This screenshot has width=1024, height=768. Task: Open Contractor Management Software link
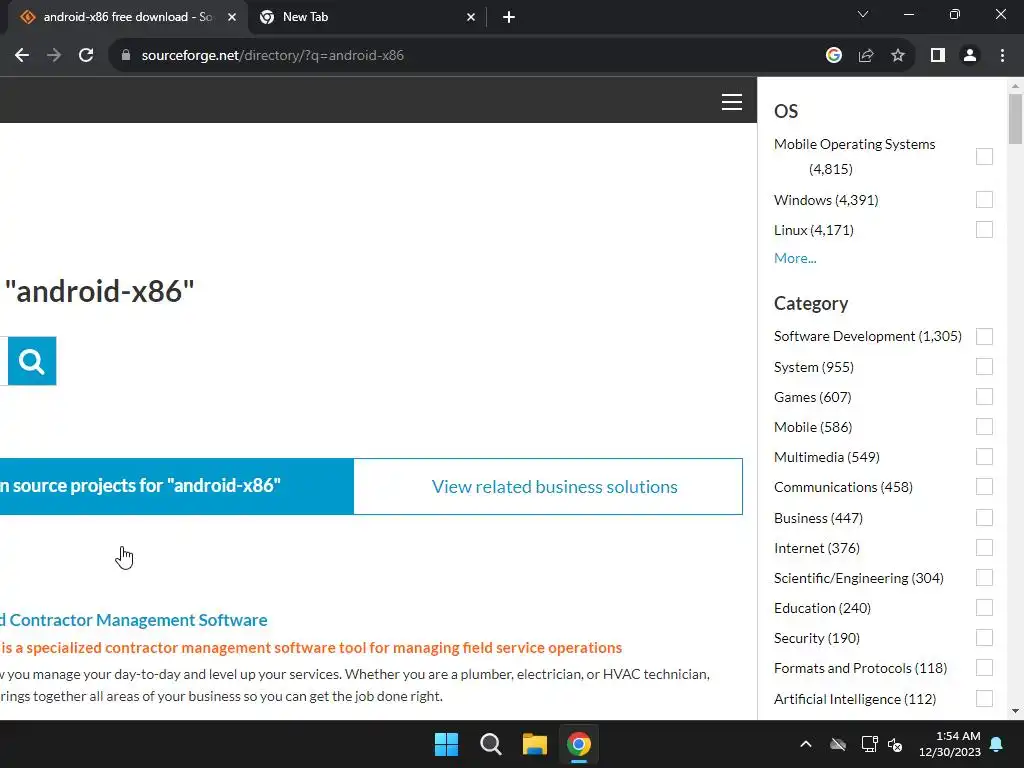pos(134,620)
